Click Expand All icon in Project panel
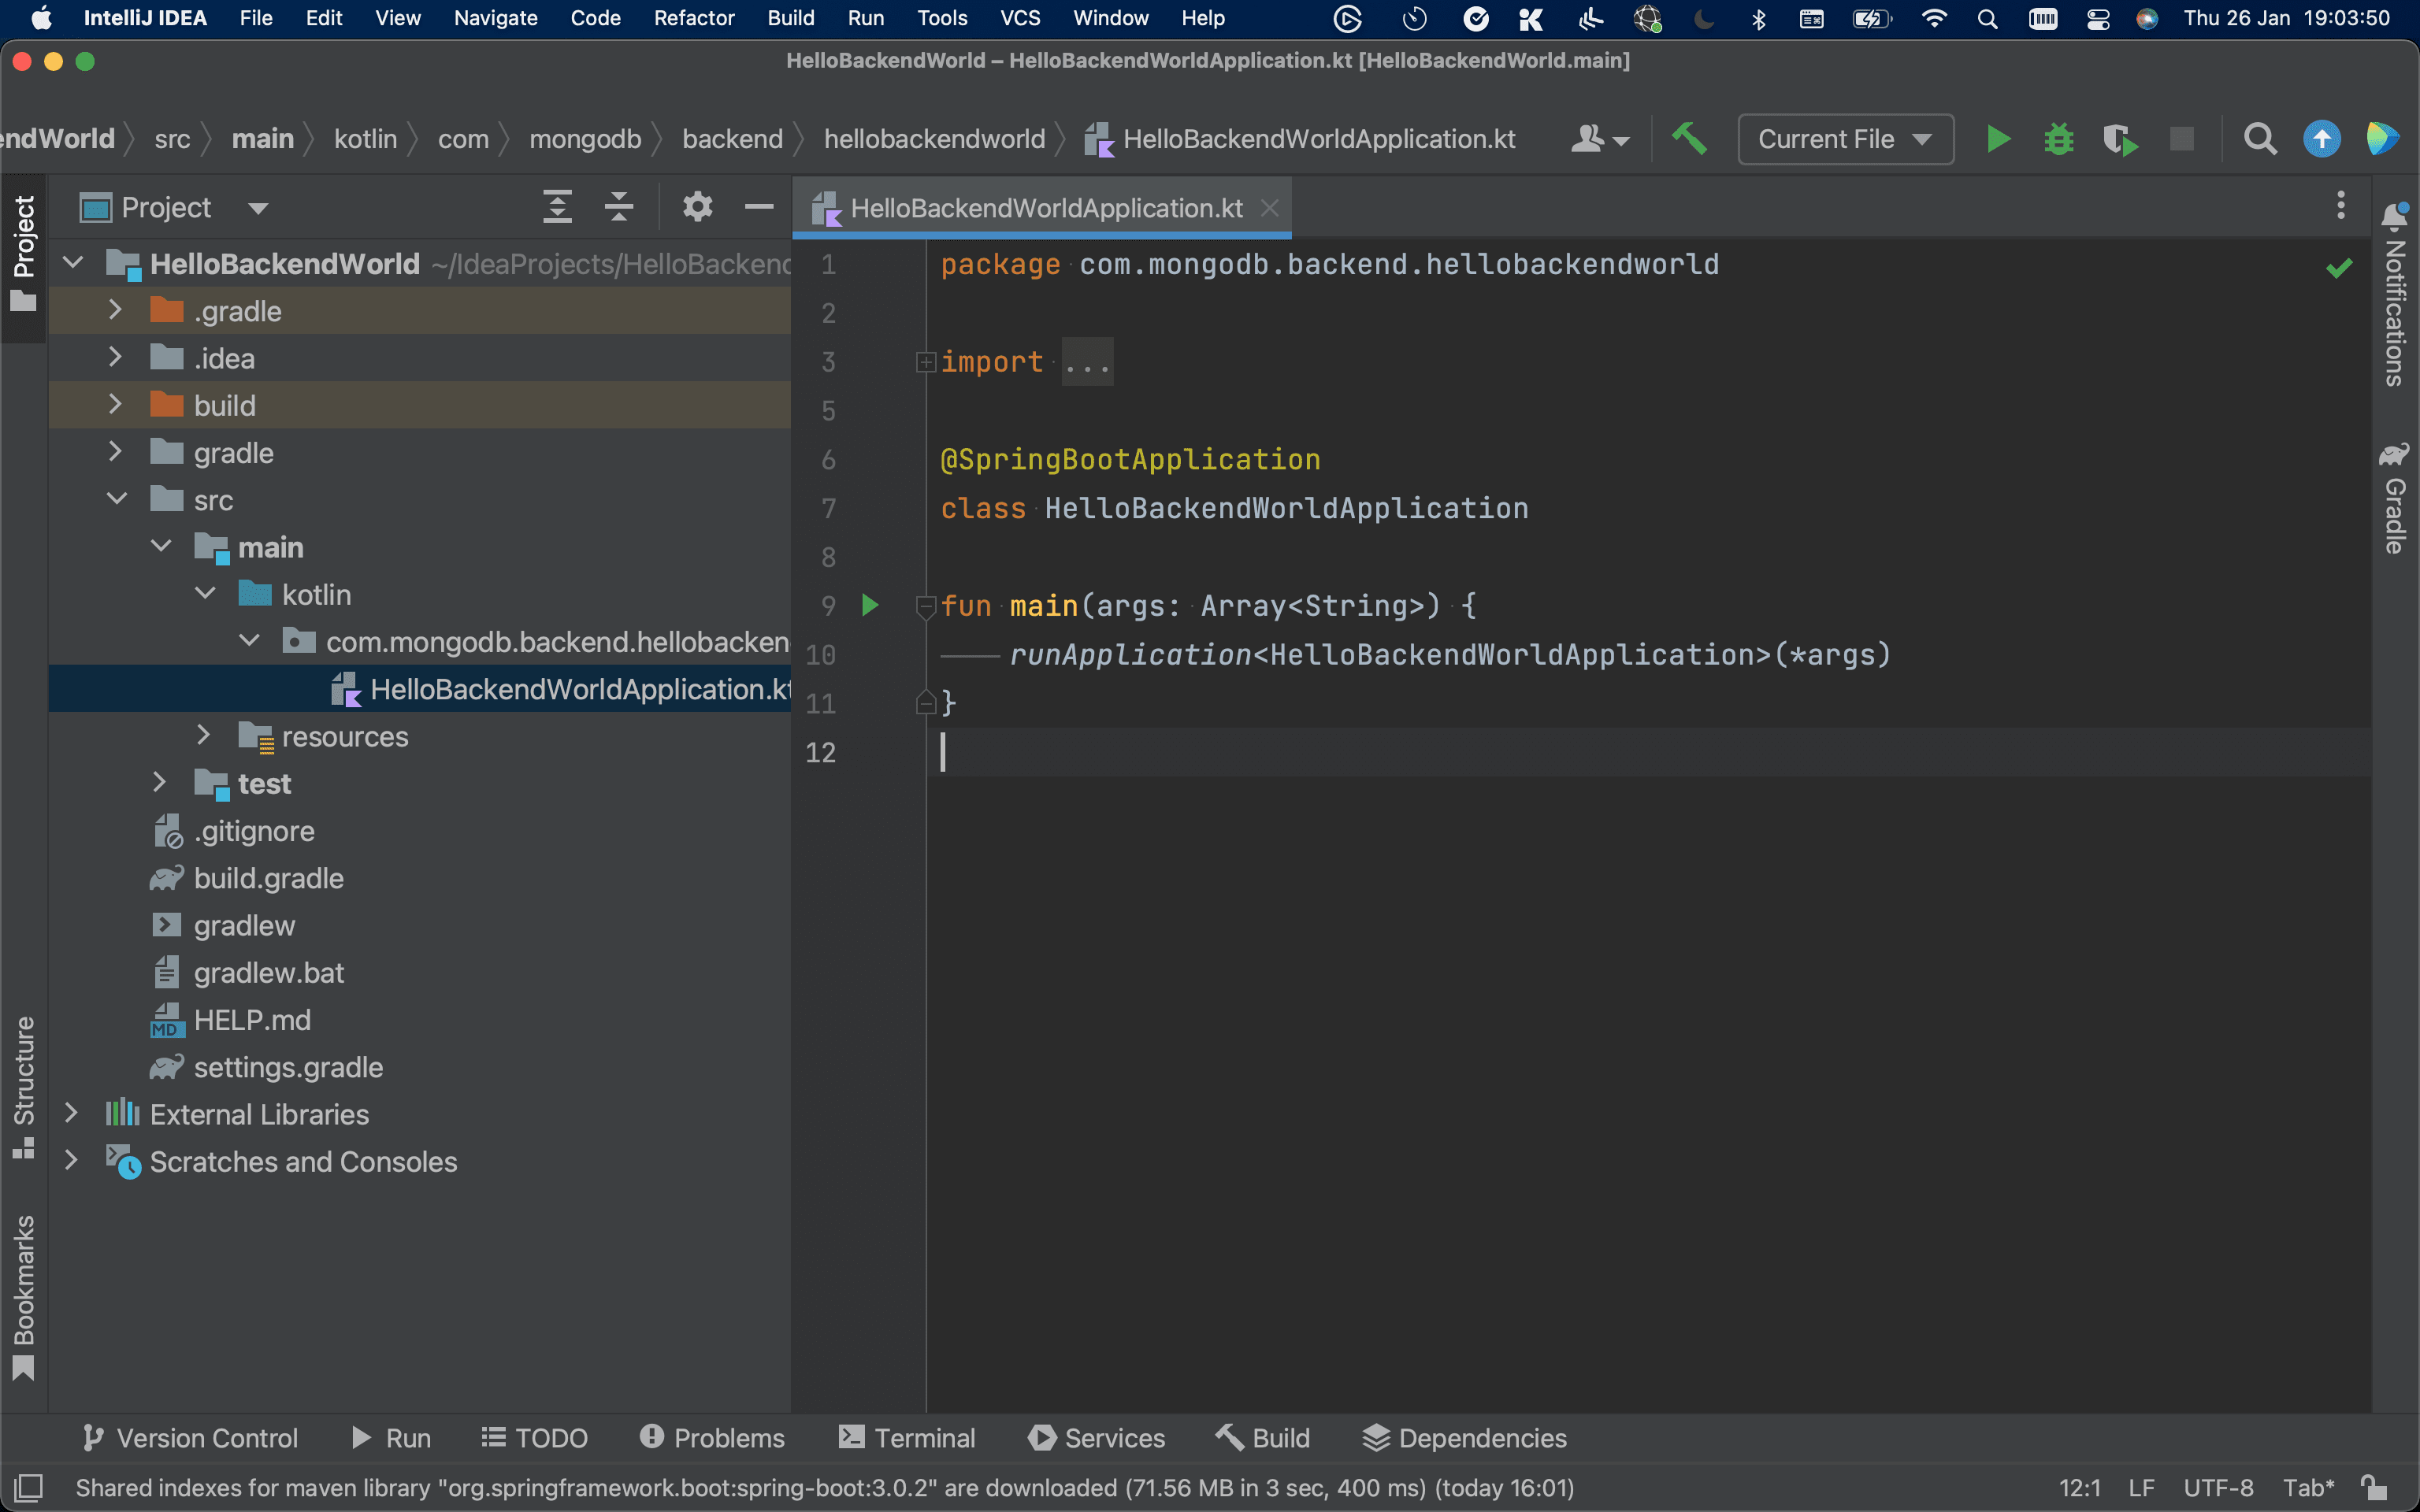The width and height of the screenshot is (2420, 1512). point(557,207)
